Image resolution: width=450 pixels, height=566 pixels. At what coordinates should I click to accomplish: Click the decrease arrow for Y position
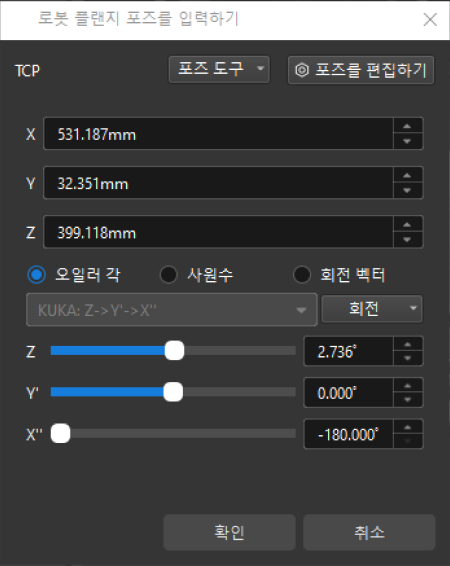407,190
